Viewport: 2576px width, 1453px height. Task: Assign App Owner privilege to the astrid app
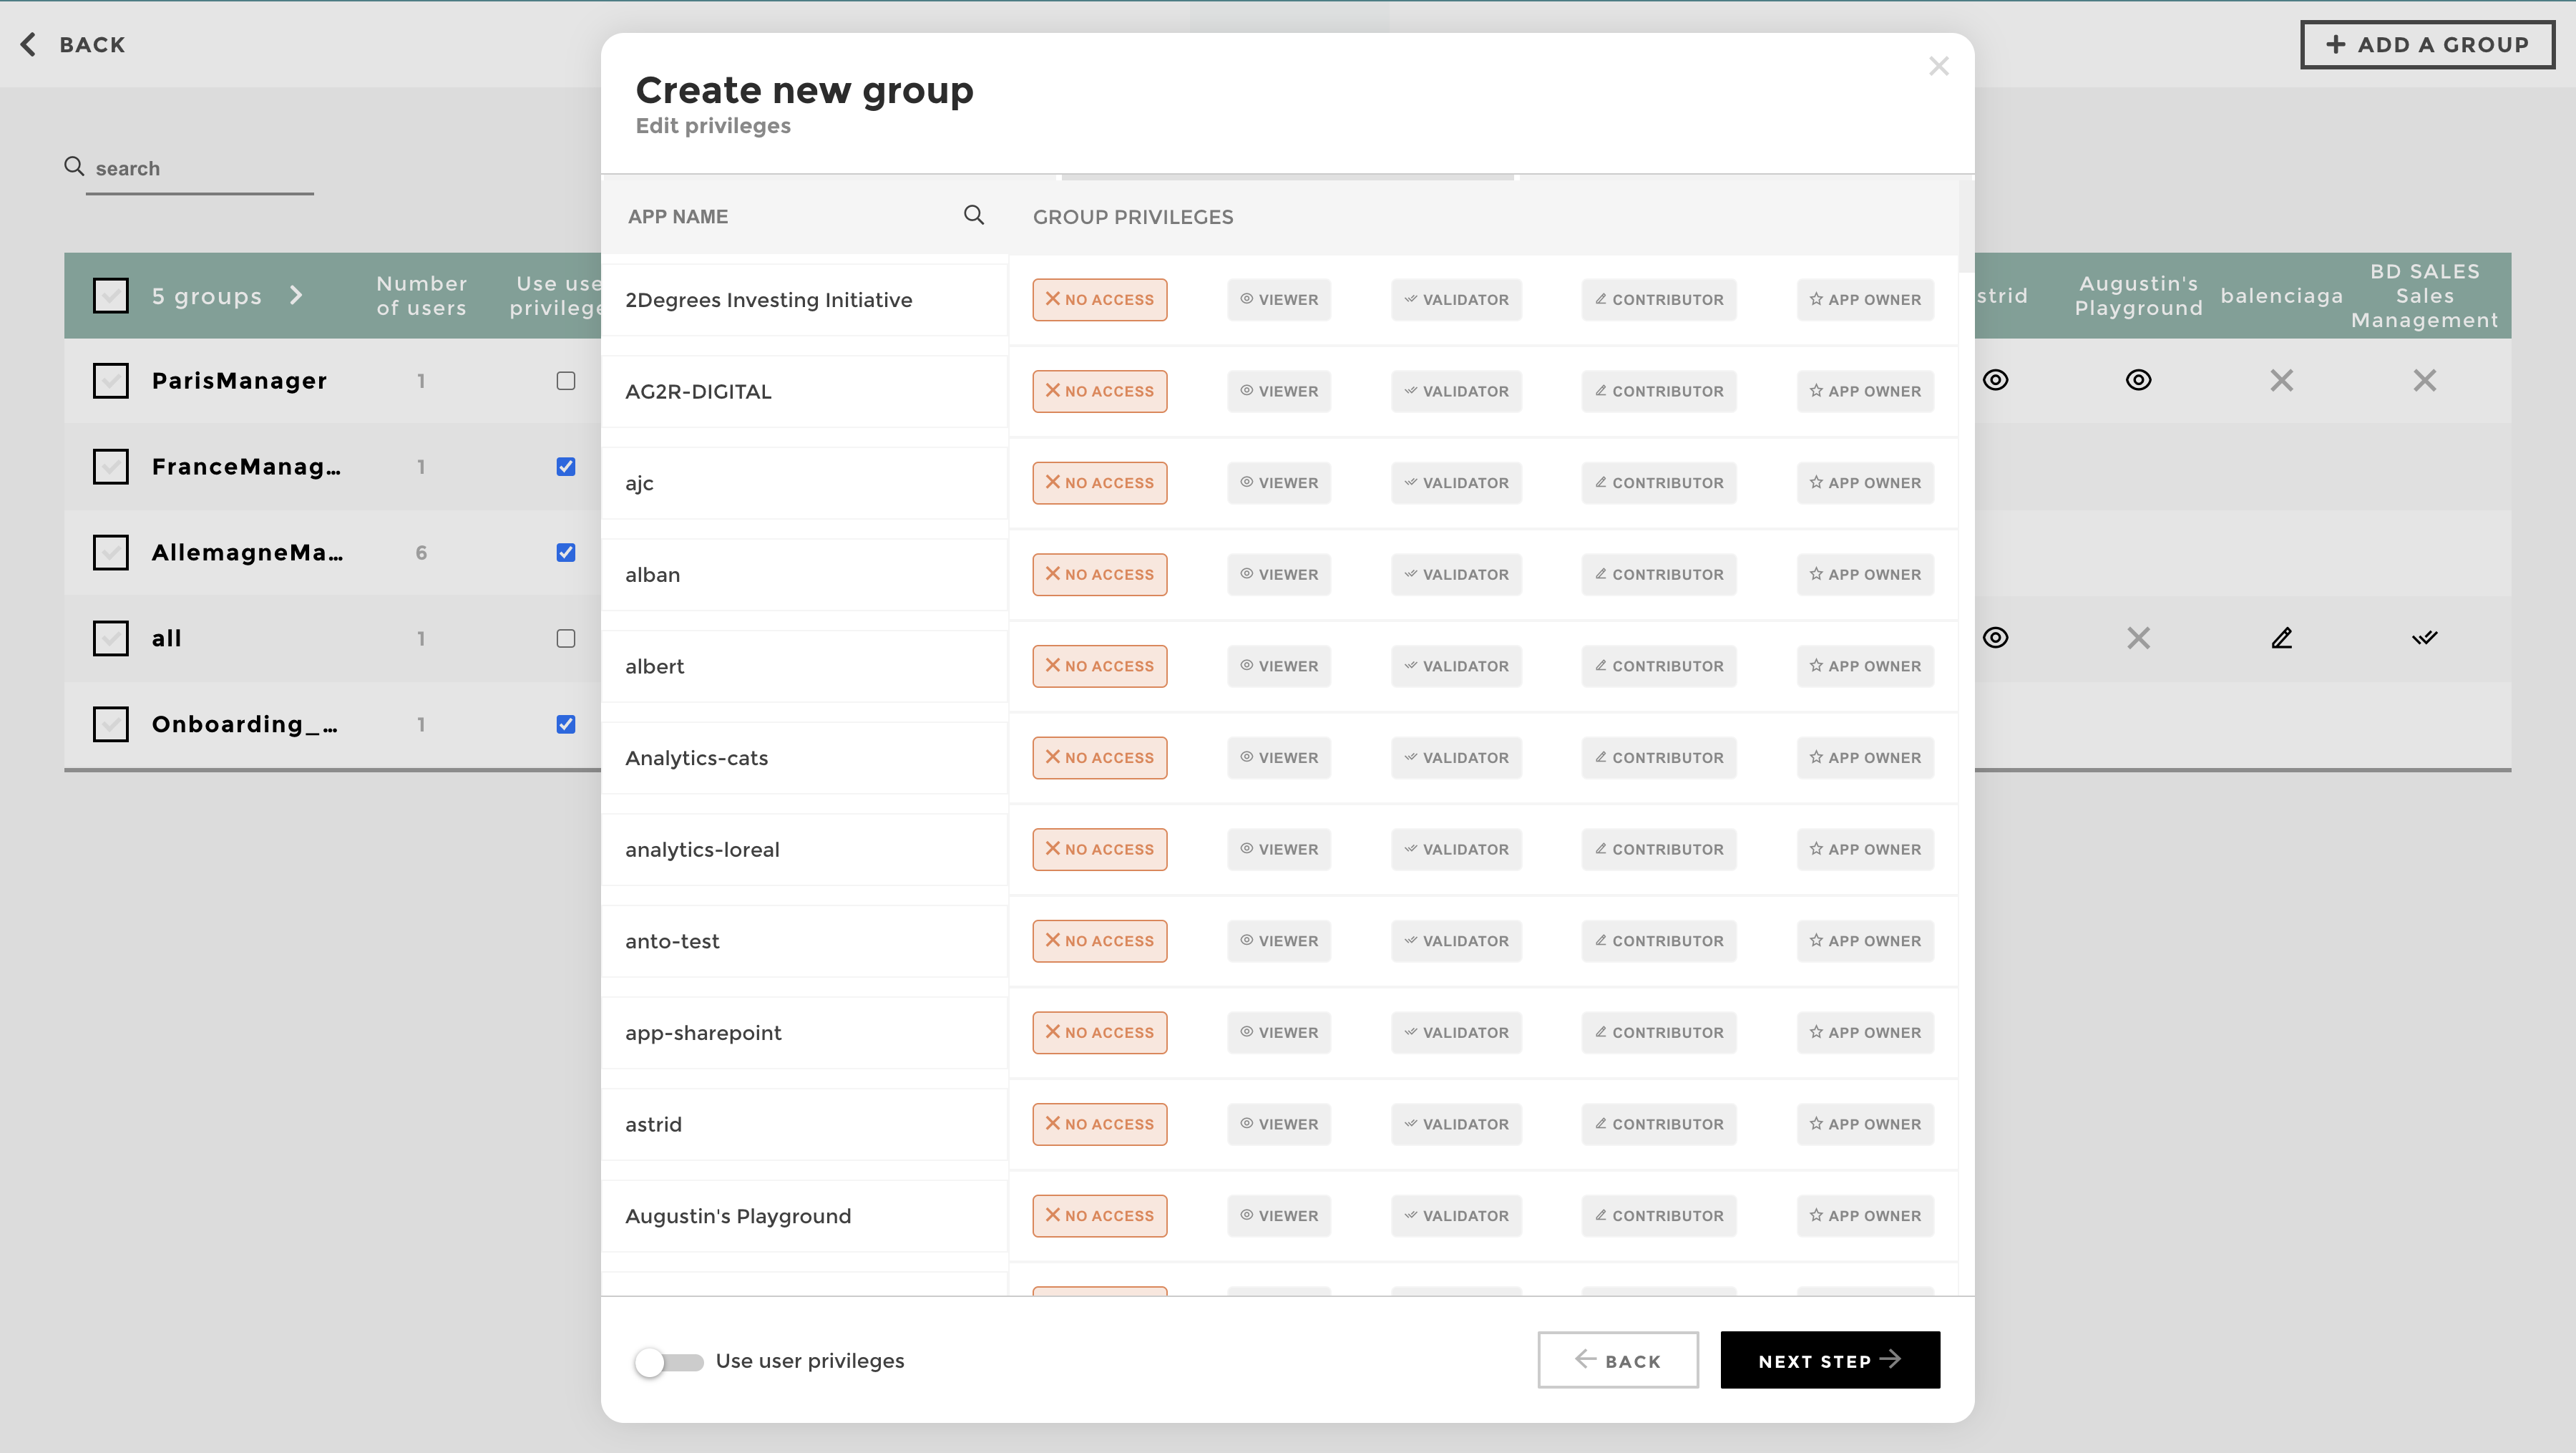pyautogui.click(x=1864, y=1123)
